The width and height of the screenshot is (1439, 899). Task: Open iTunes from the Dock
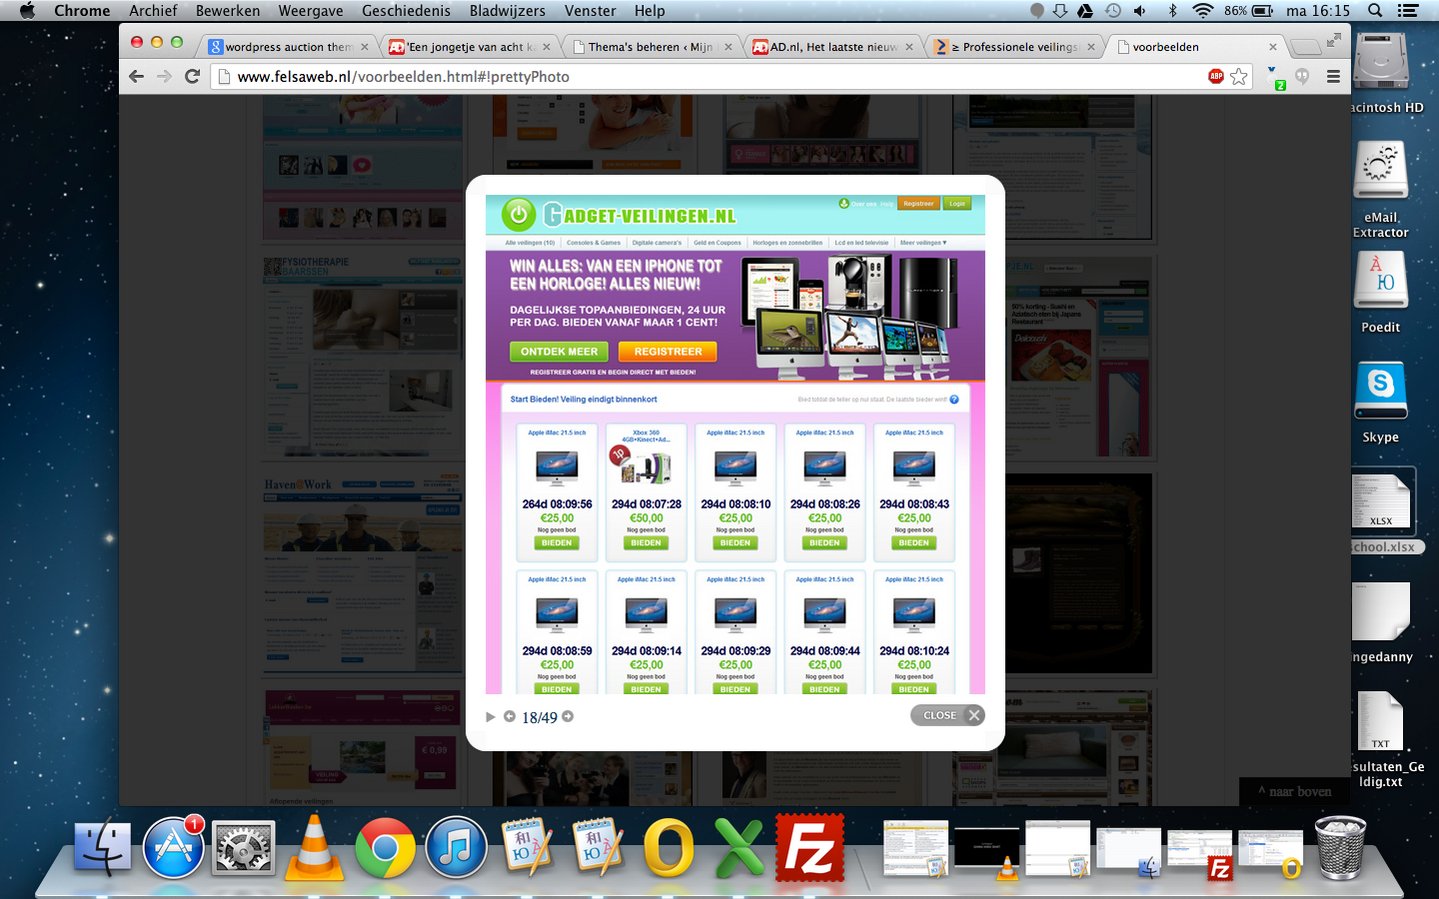click(456, 847)
